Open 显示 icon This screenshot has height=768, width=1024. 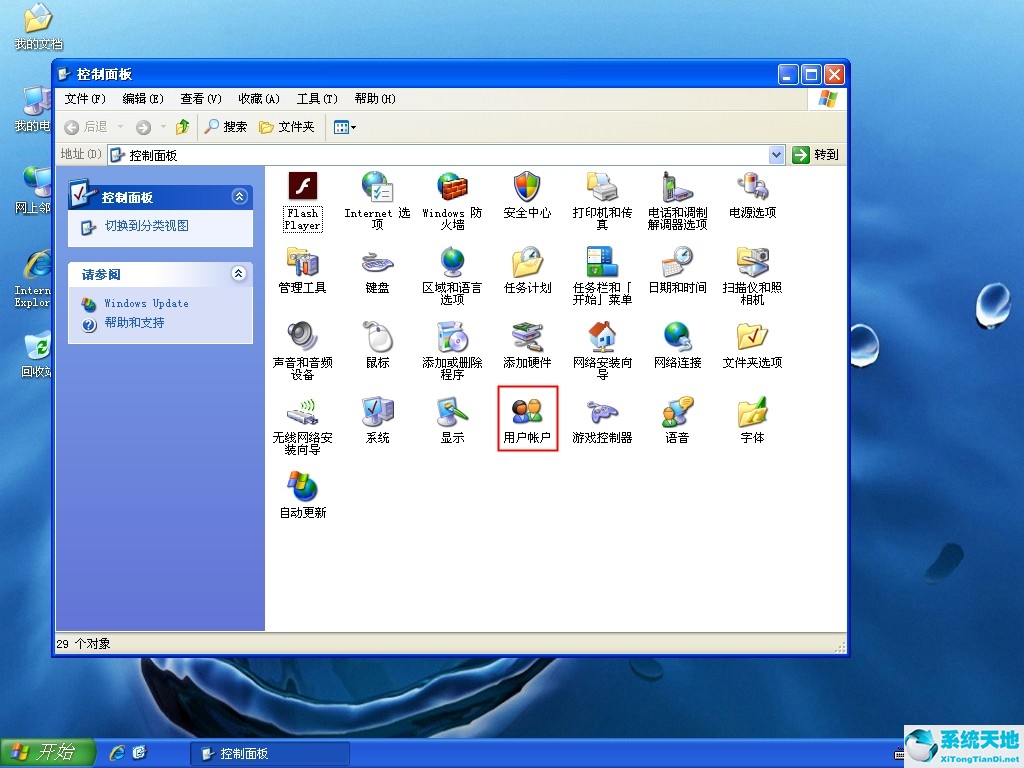[452, 421]
